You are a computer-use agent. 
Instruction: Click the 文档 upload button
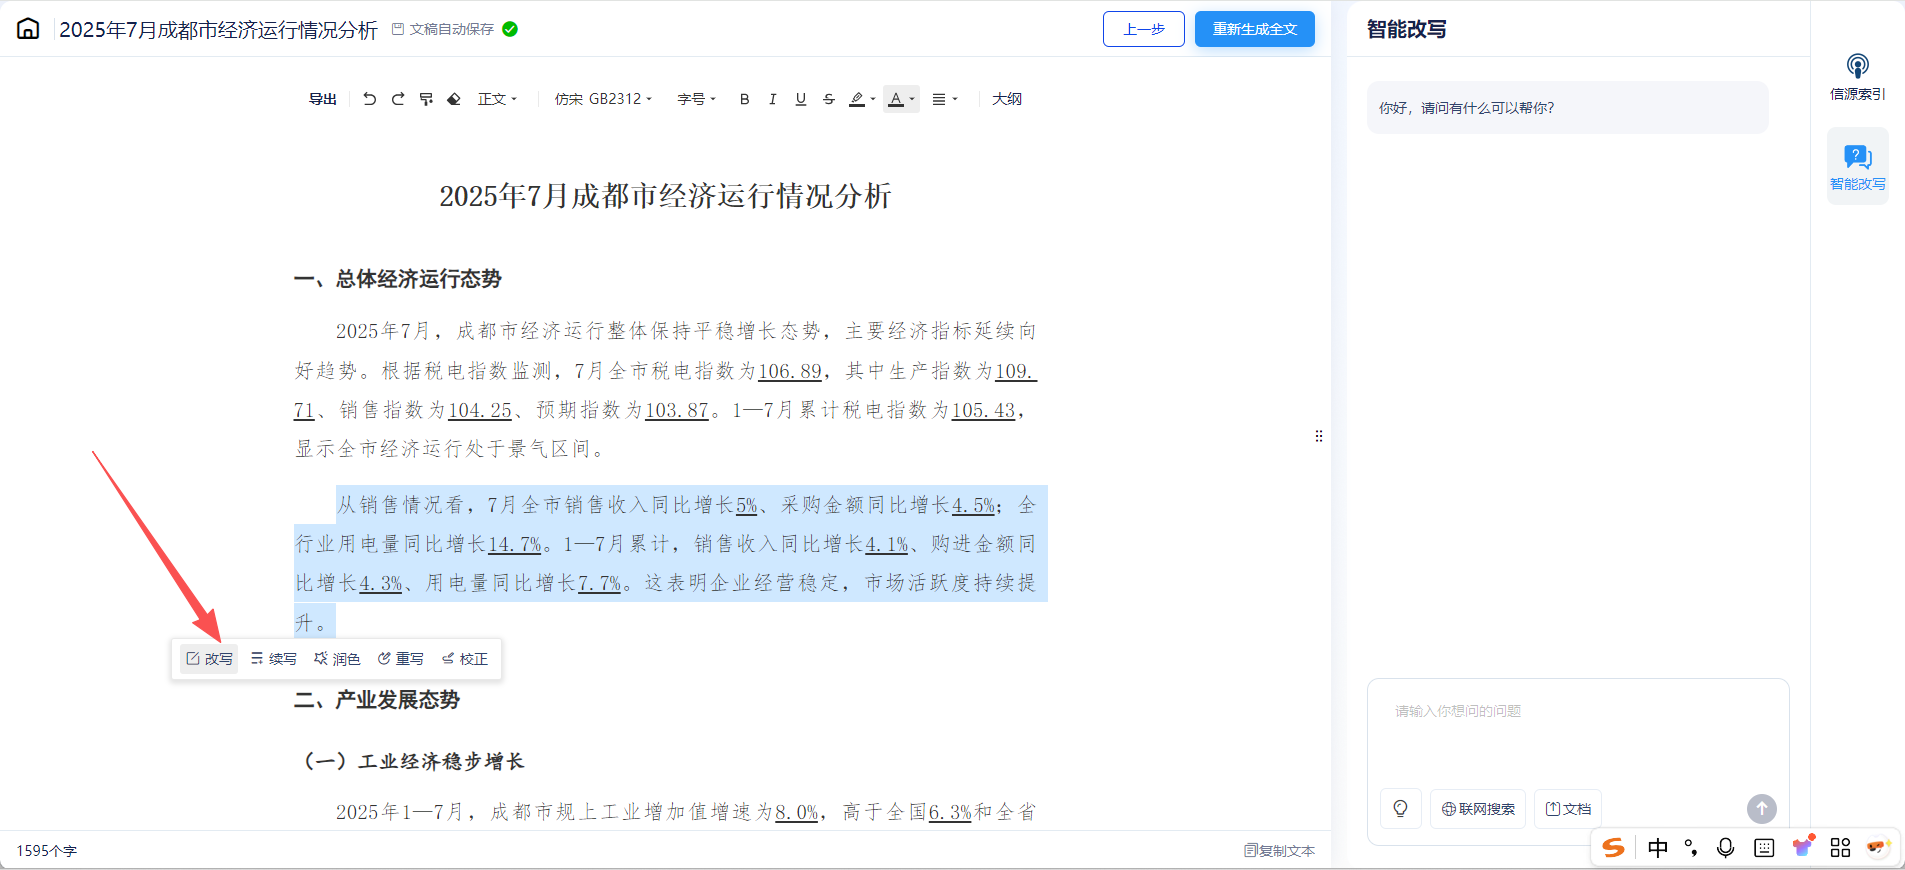tap(1568, 809)
